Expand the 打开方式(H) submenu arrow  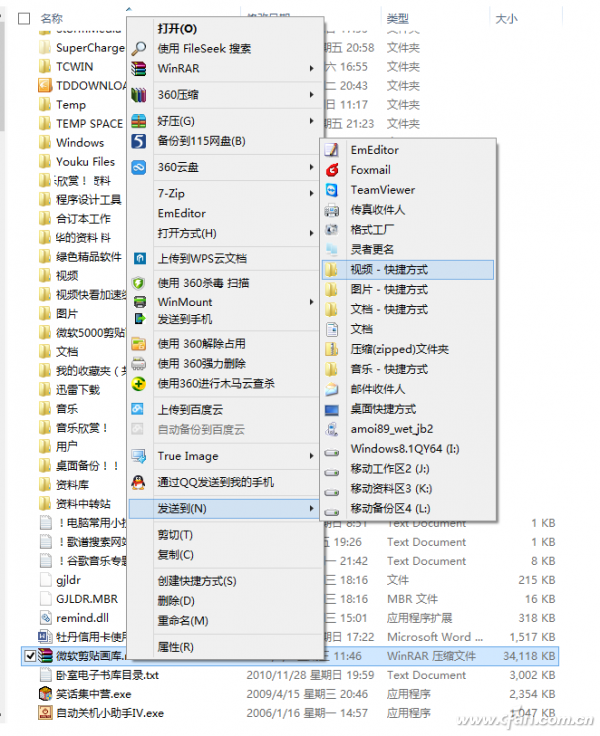311,233
